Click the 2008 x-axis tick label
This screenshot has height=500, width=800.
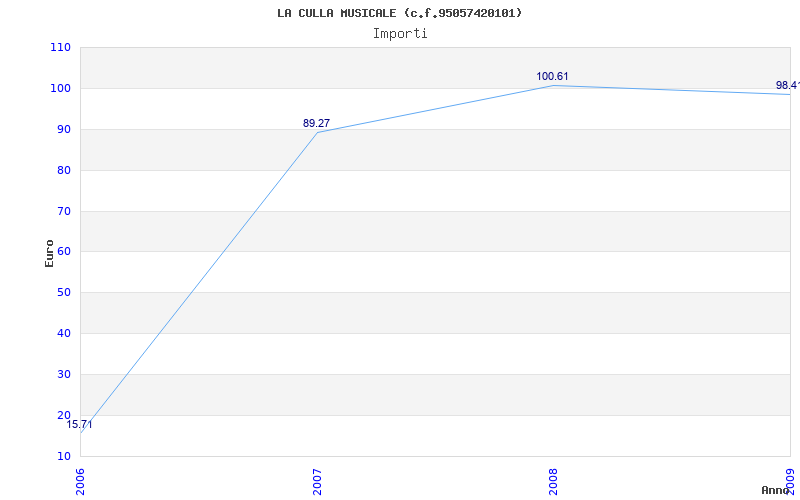(x=553, y=480)
